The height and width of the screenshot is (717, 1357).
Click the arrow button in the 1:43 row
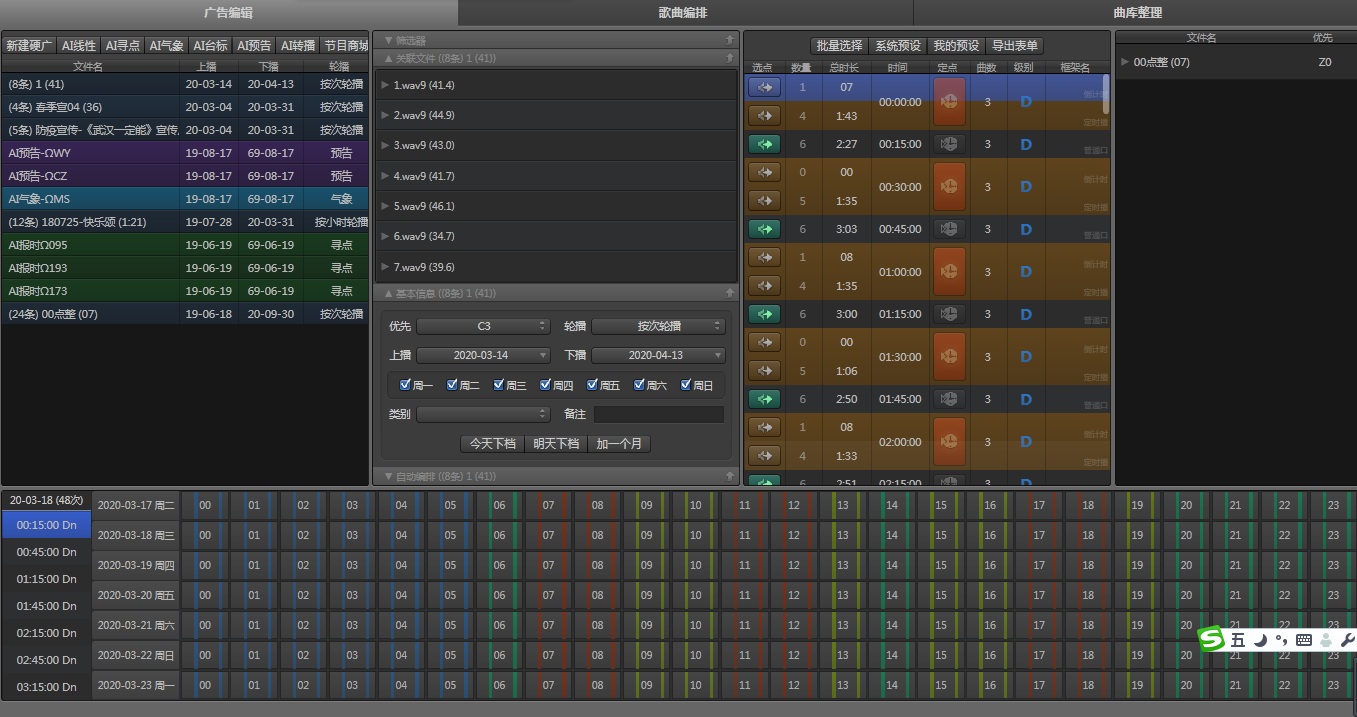pos(764,116)
